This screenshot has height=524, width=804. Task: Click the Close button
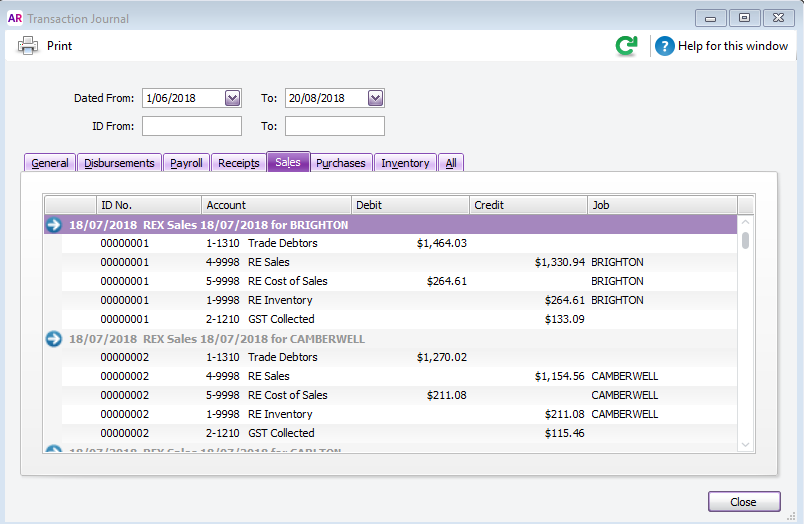(744, 501)
